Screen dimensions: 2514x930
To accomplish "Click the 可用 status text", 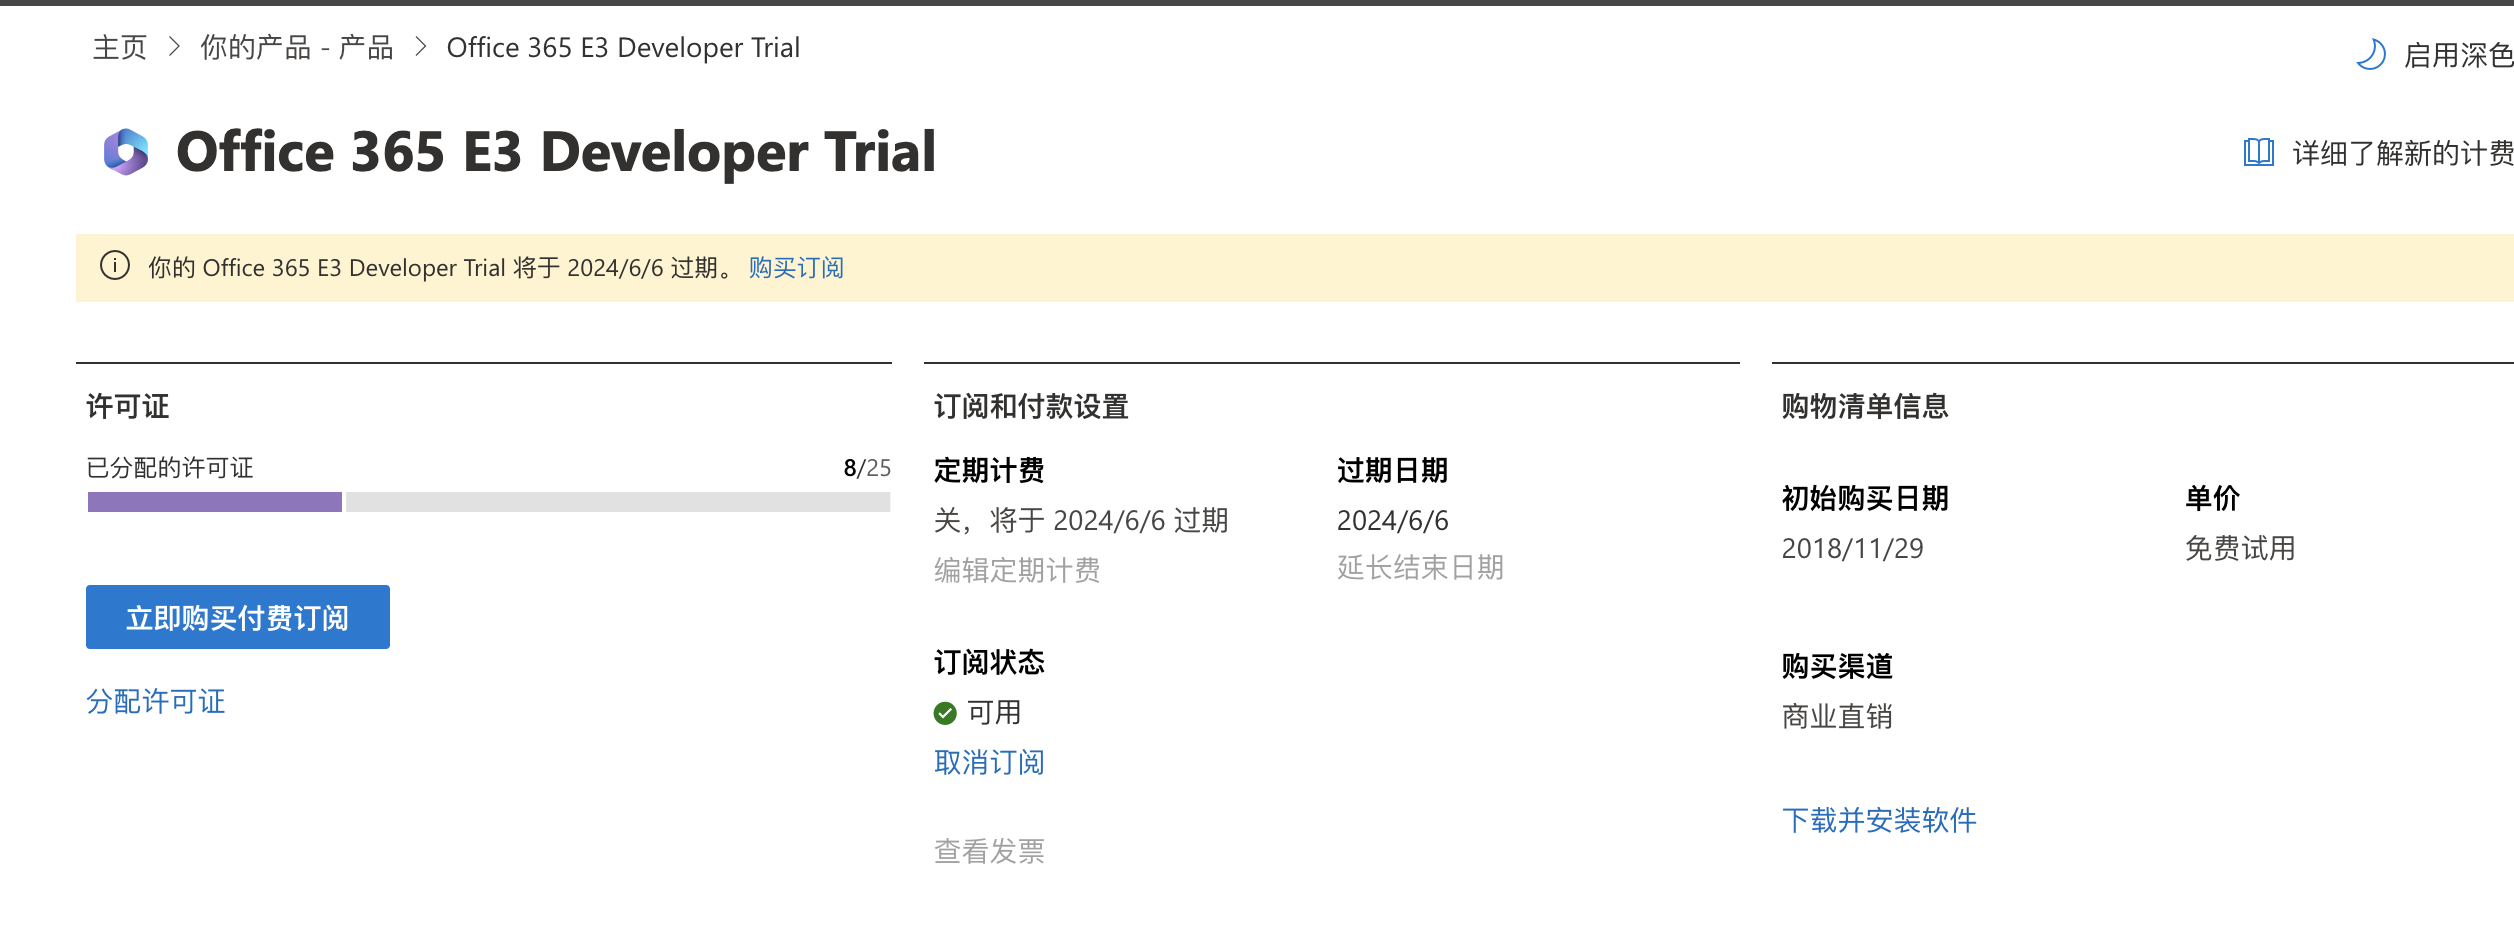I will (x=994, y=712).
